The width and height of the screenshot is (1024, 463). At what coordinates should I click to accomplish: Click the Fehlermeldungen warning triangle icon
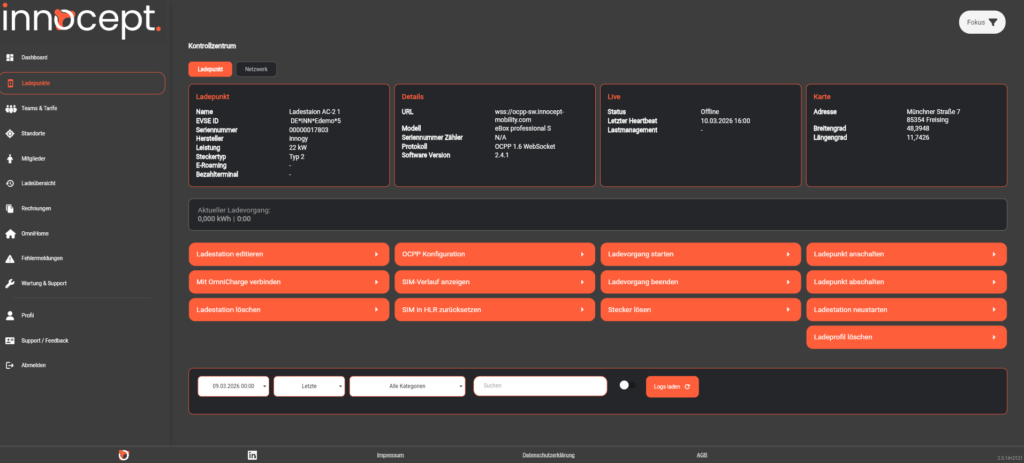click(x=10, y=258)
